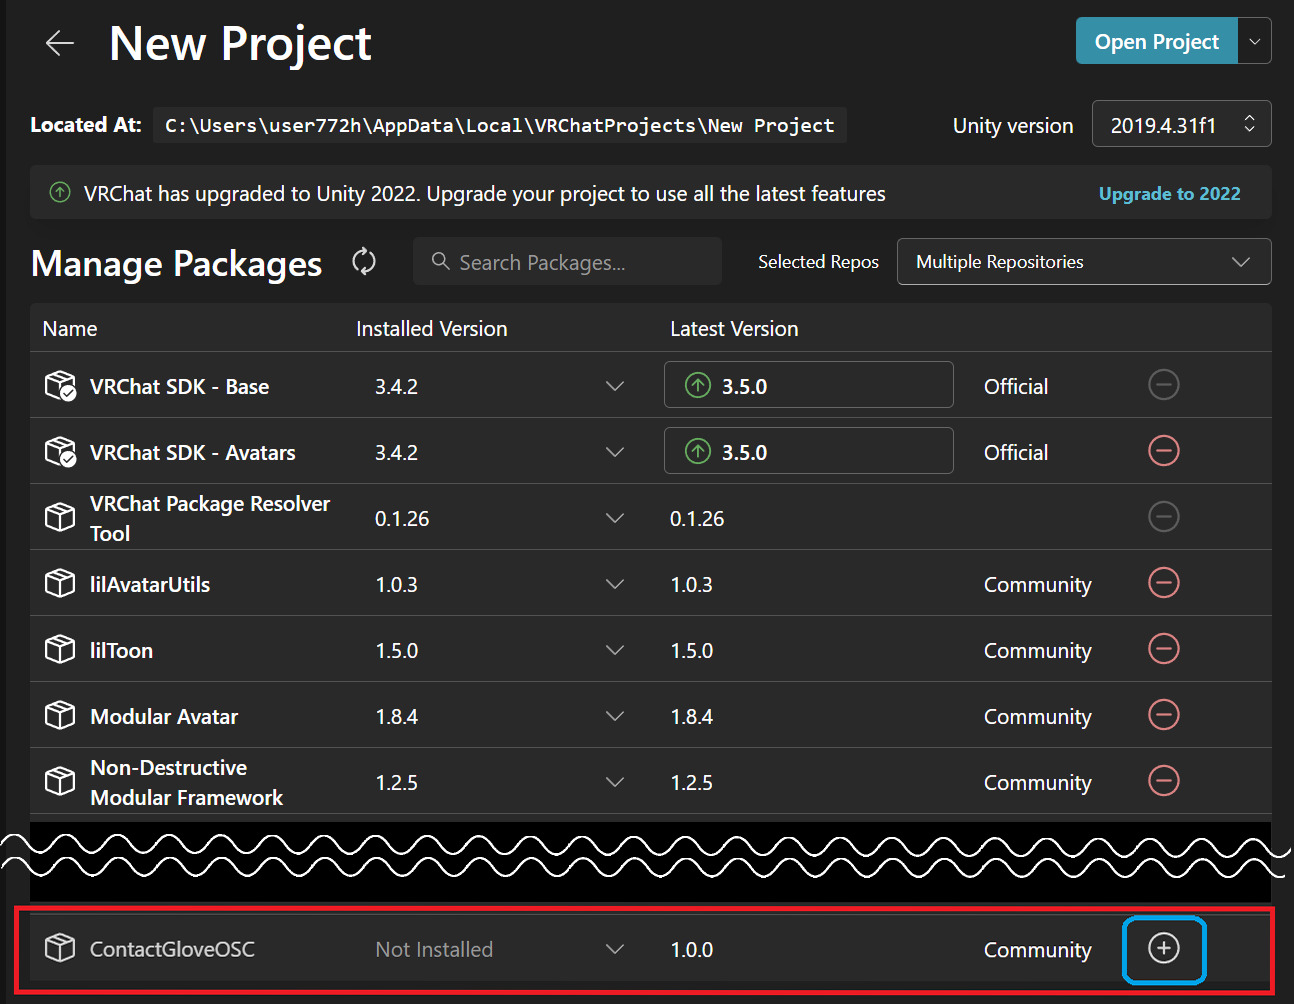Click the Latest Version column header
The width and height of the screenshot is (1294, 1004).
(734, 329)
